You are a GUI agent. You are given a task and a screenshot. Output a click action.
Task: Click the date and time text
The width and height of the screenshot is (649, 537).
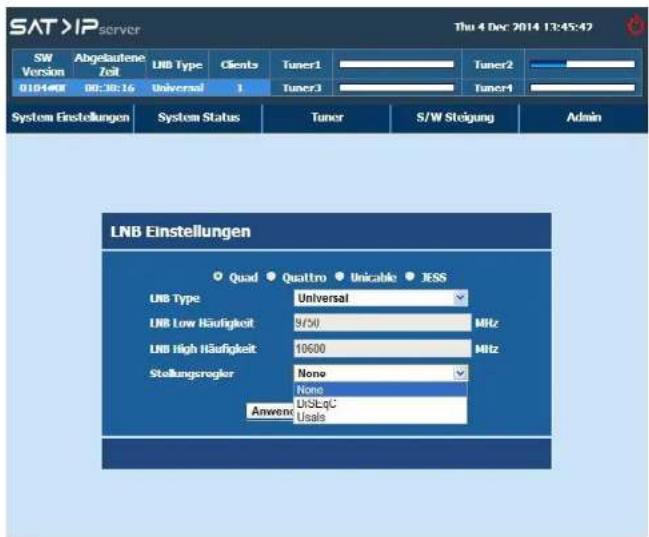click(x=523, y=27)
